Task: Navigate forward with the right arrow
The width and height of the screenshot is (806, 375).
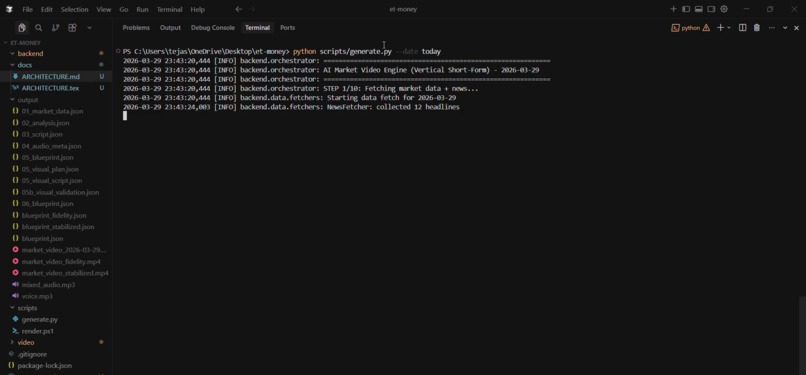Action: [x=251, y=9]
